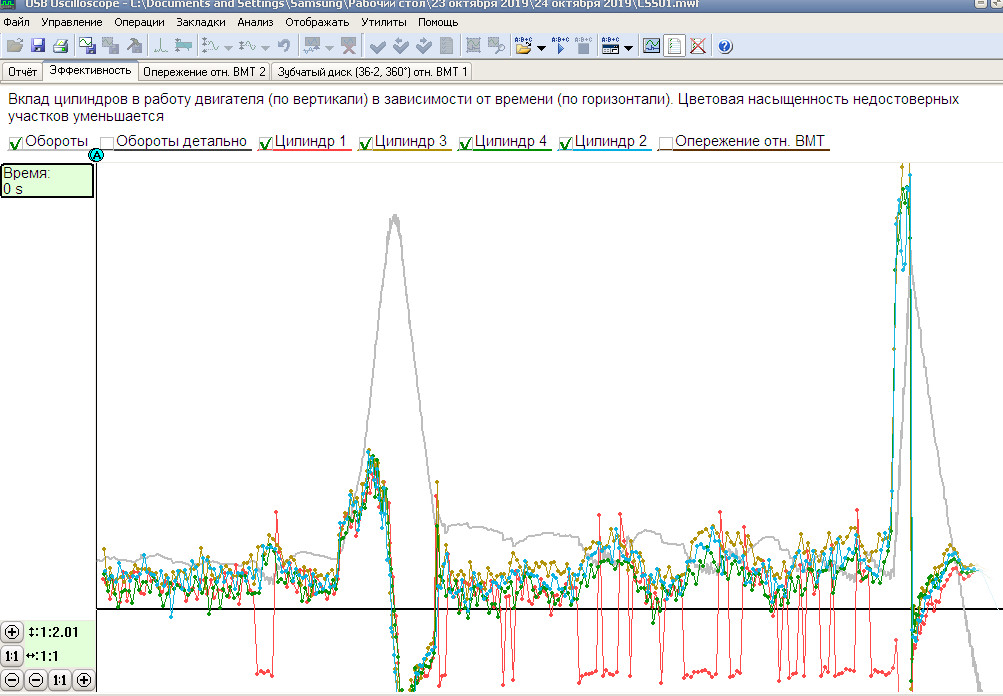Click the graph view toolbar icon
This screenshot has height=696, width=1003.
point(652,46)
